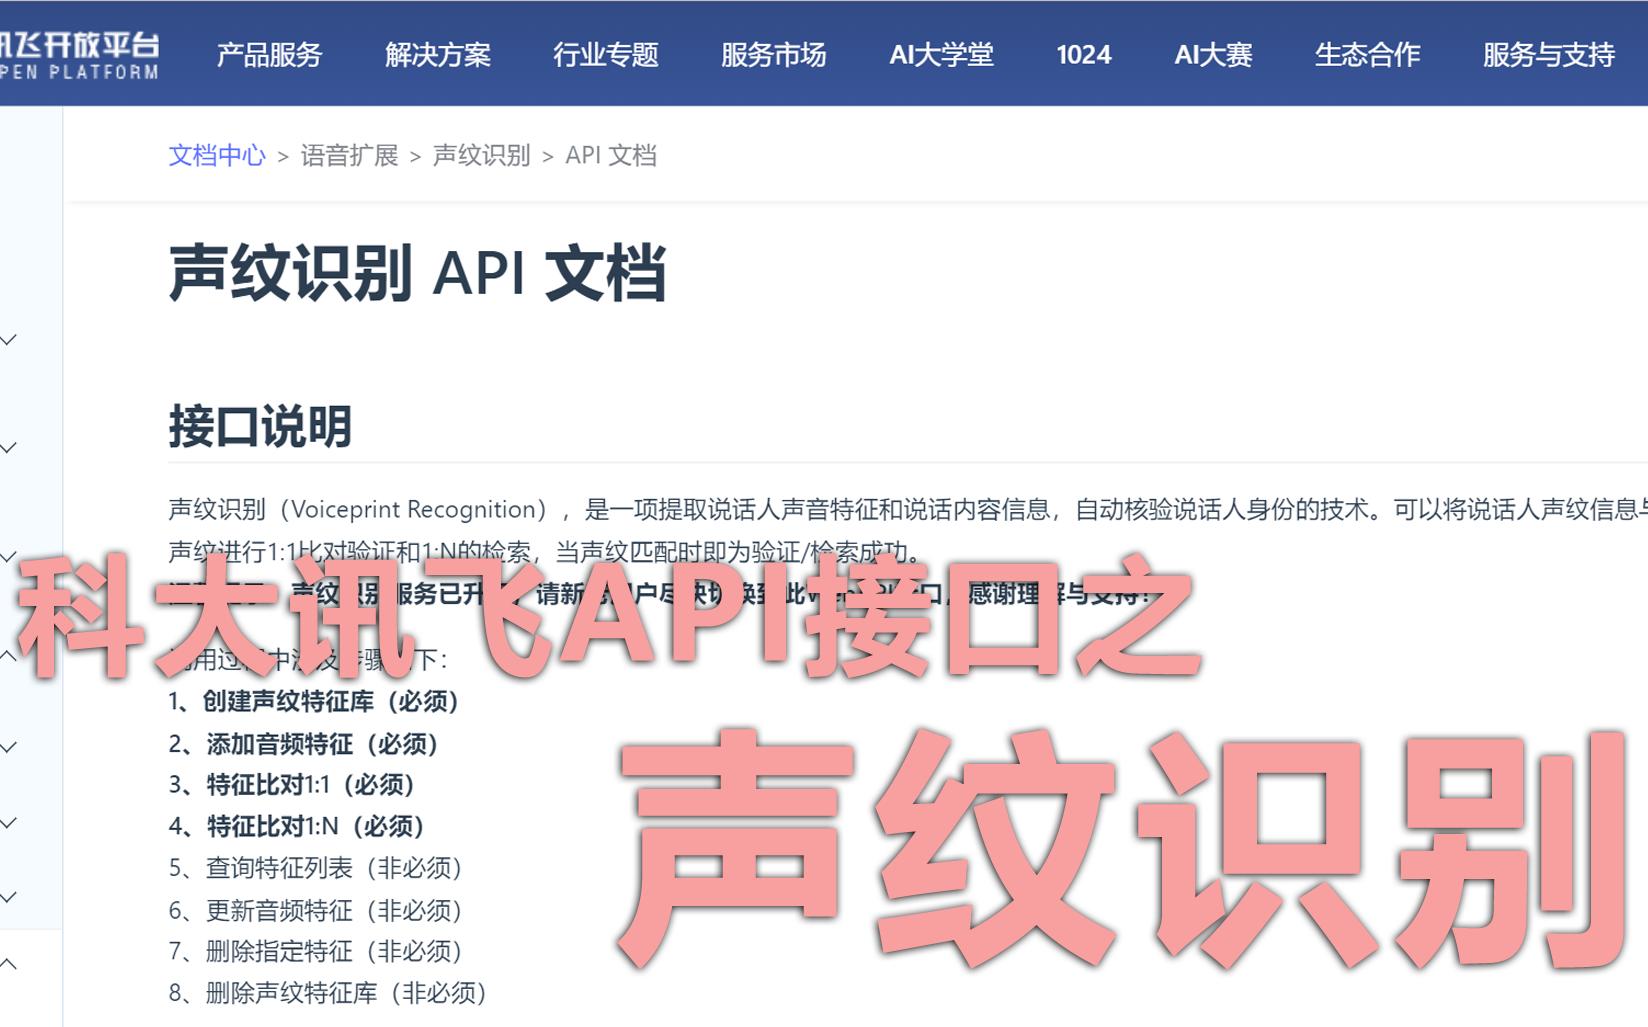Click the 接口说明 section heading

click(260, 427)
